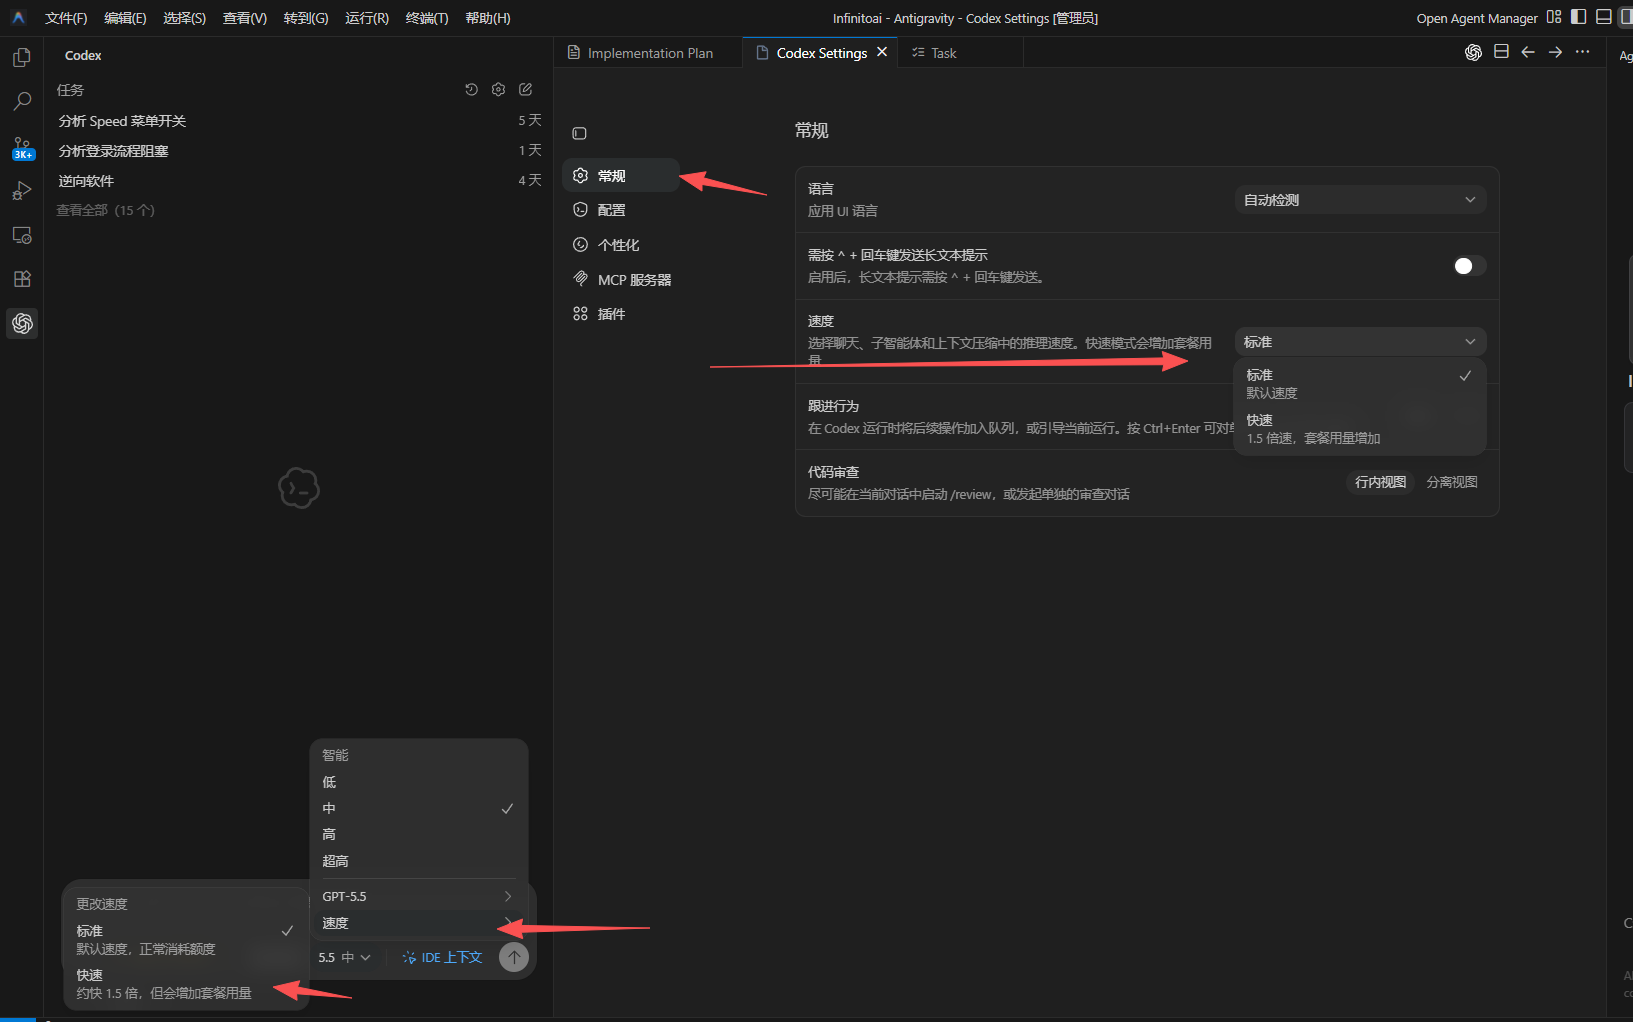Collapse the settings sidebar panel icon

click(579, 133)
